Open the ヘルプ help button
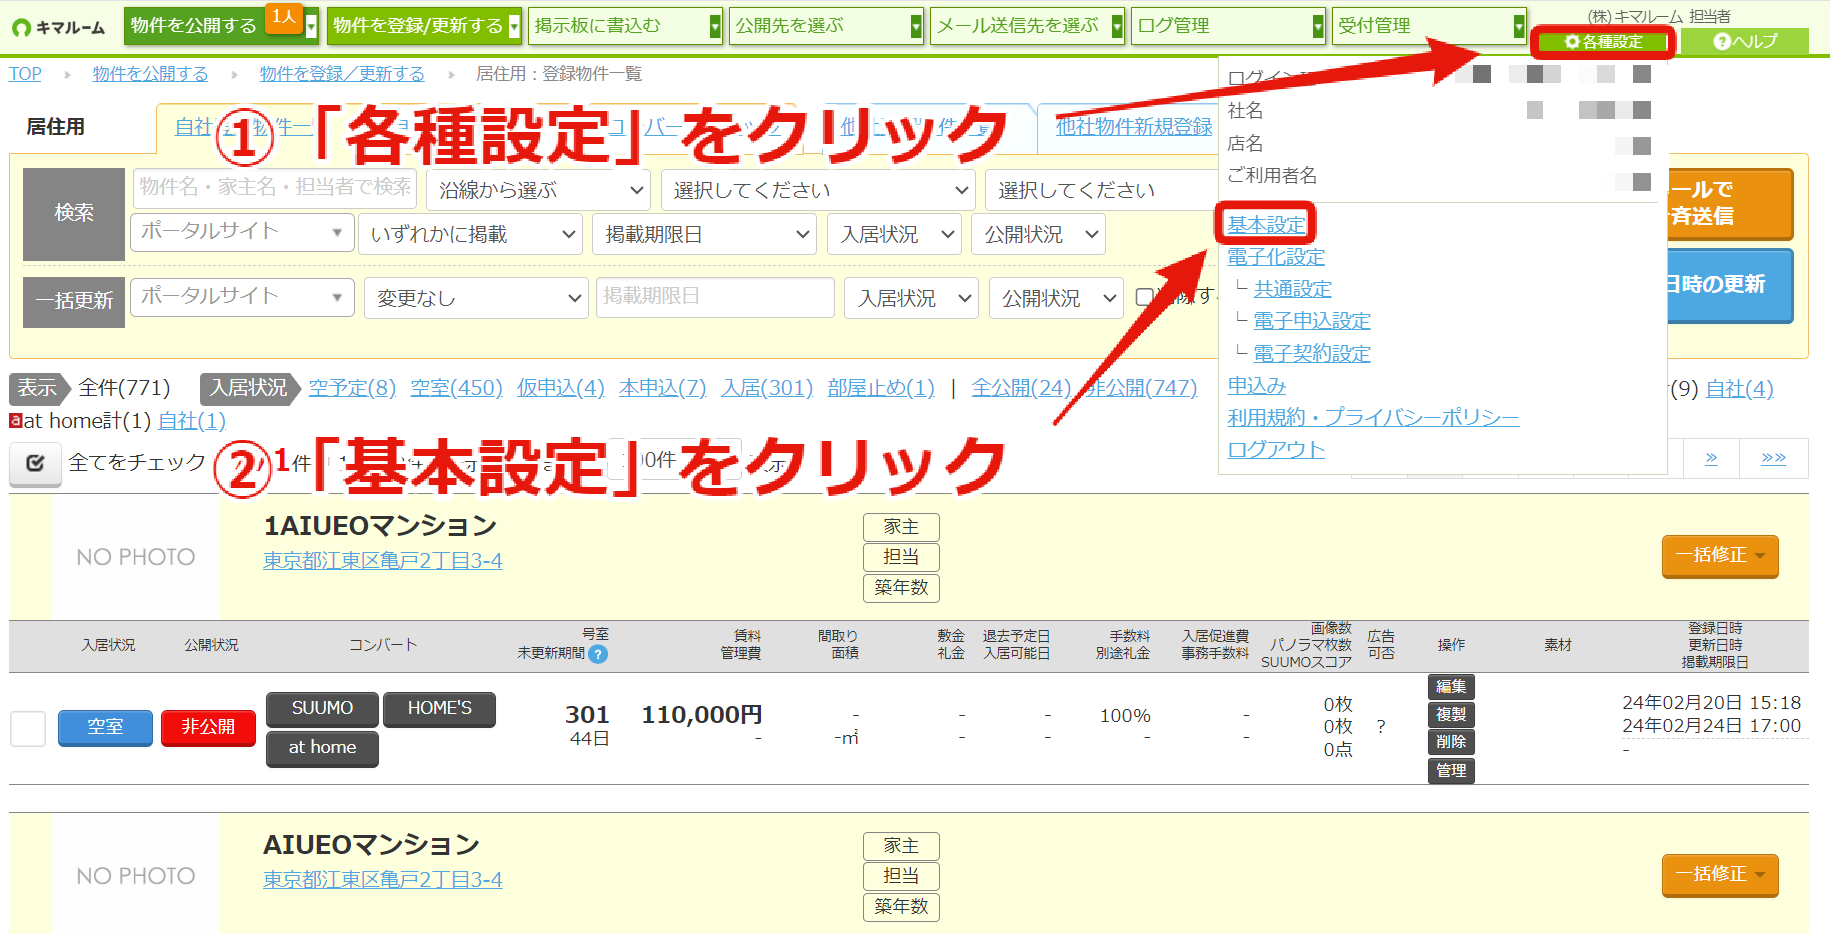 pyautogui.click(x=1744, y=41)
